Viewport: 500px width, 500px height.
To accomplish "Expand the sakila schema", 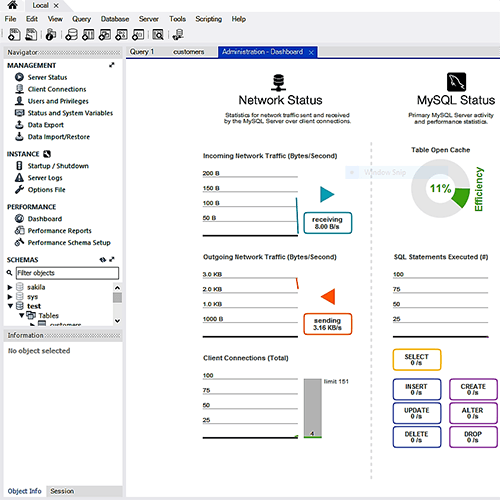I will tap(10, 287).
